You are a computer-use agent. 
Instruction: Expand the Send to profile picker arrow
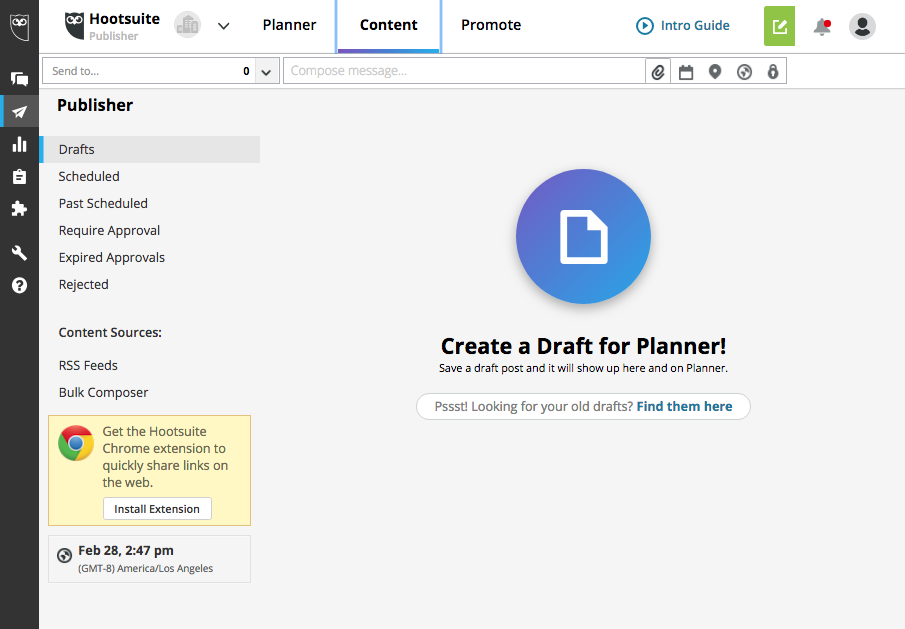pyautogui.click(x=267, y=72)
